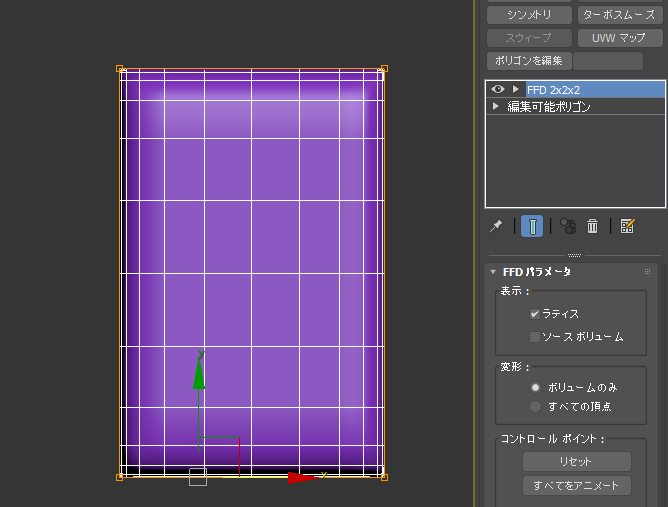The width and height of the screenshot is (668, 507).
Task: Click the ポリゴンを編集 button
Action: (529, 61)
